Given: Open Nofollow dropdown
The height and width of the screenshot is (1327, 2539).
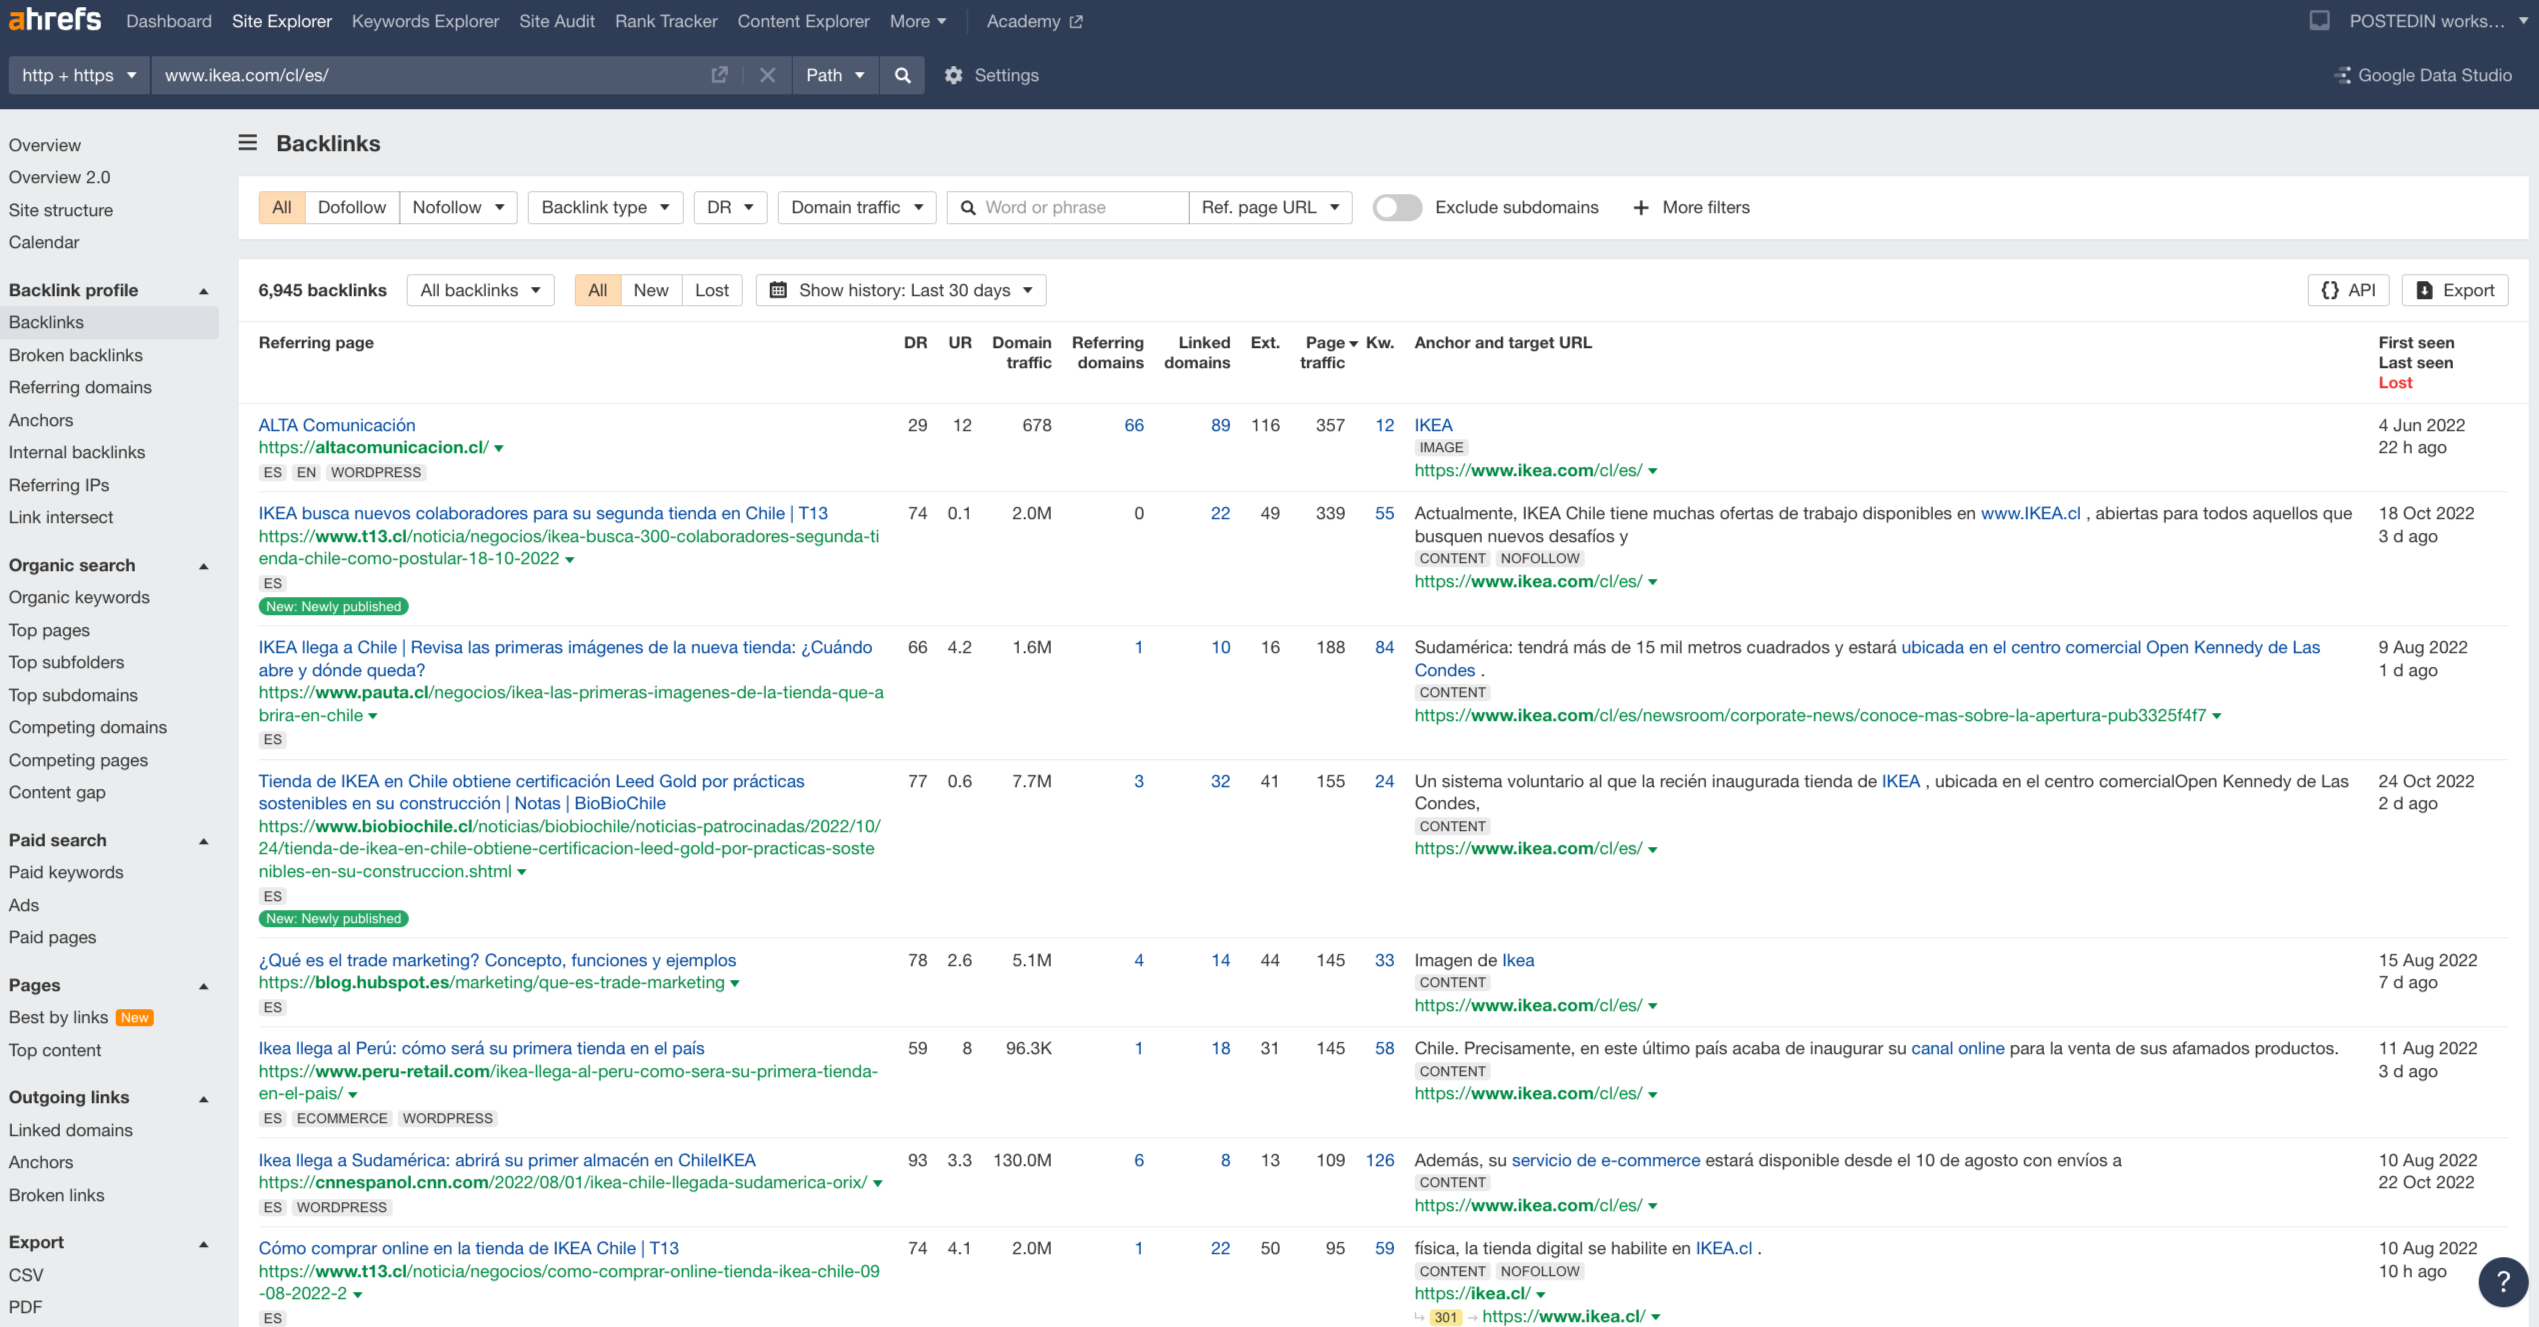Looking at the screenshot, I should pyautogui.click(x=458, y=207).
